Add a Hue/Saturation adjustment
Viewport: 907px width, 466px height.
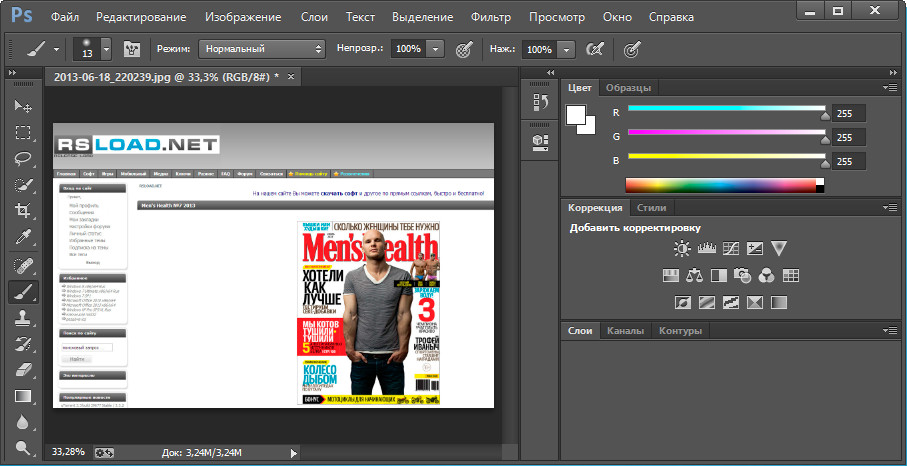click(670, 275)
